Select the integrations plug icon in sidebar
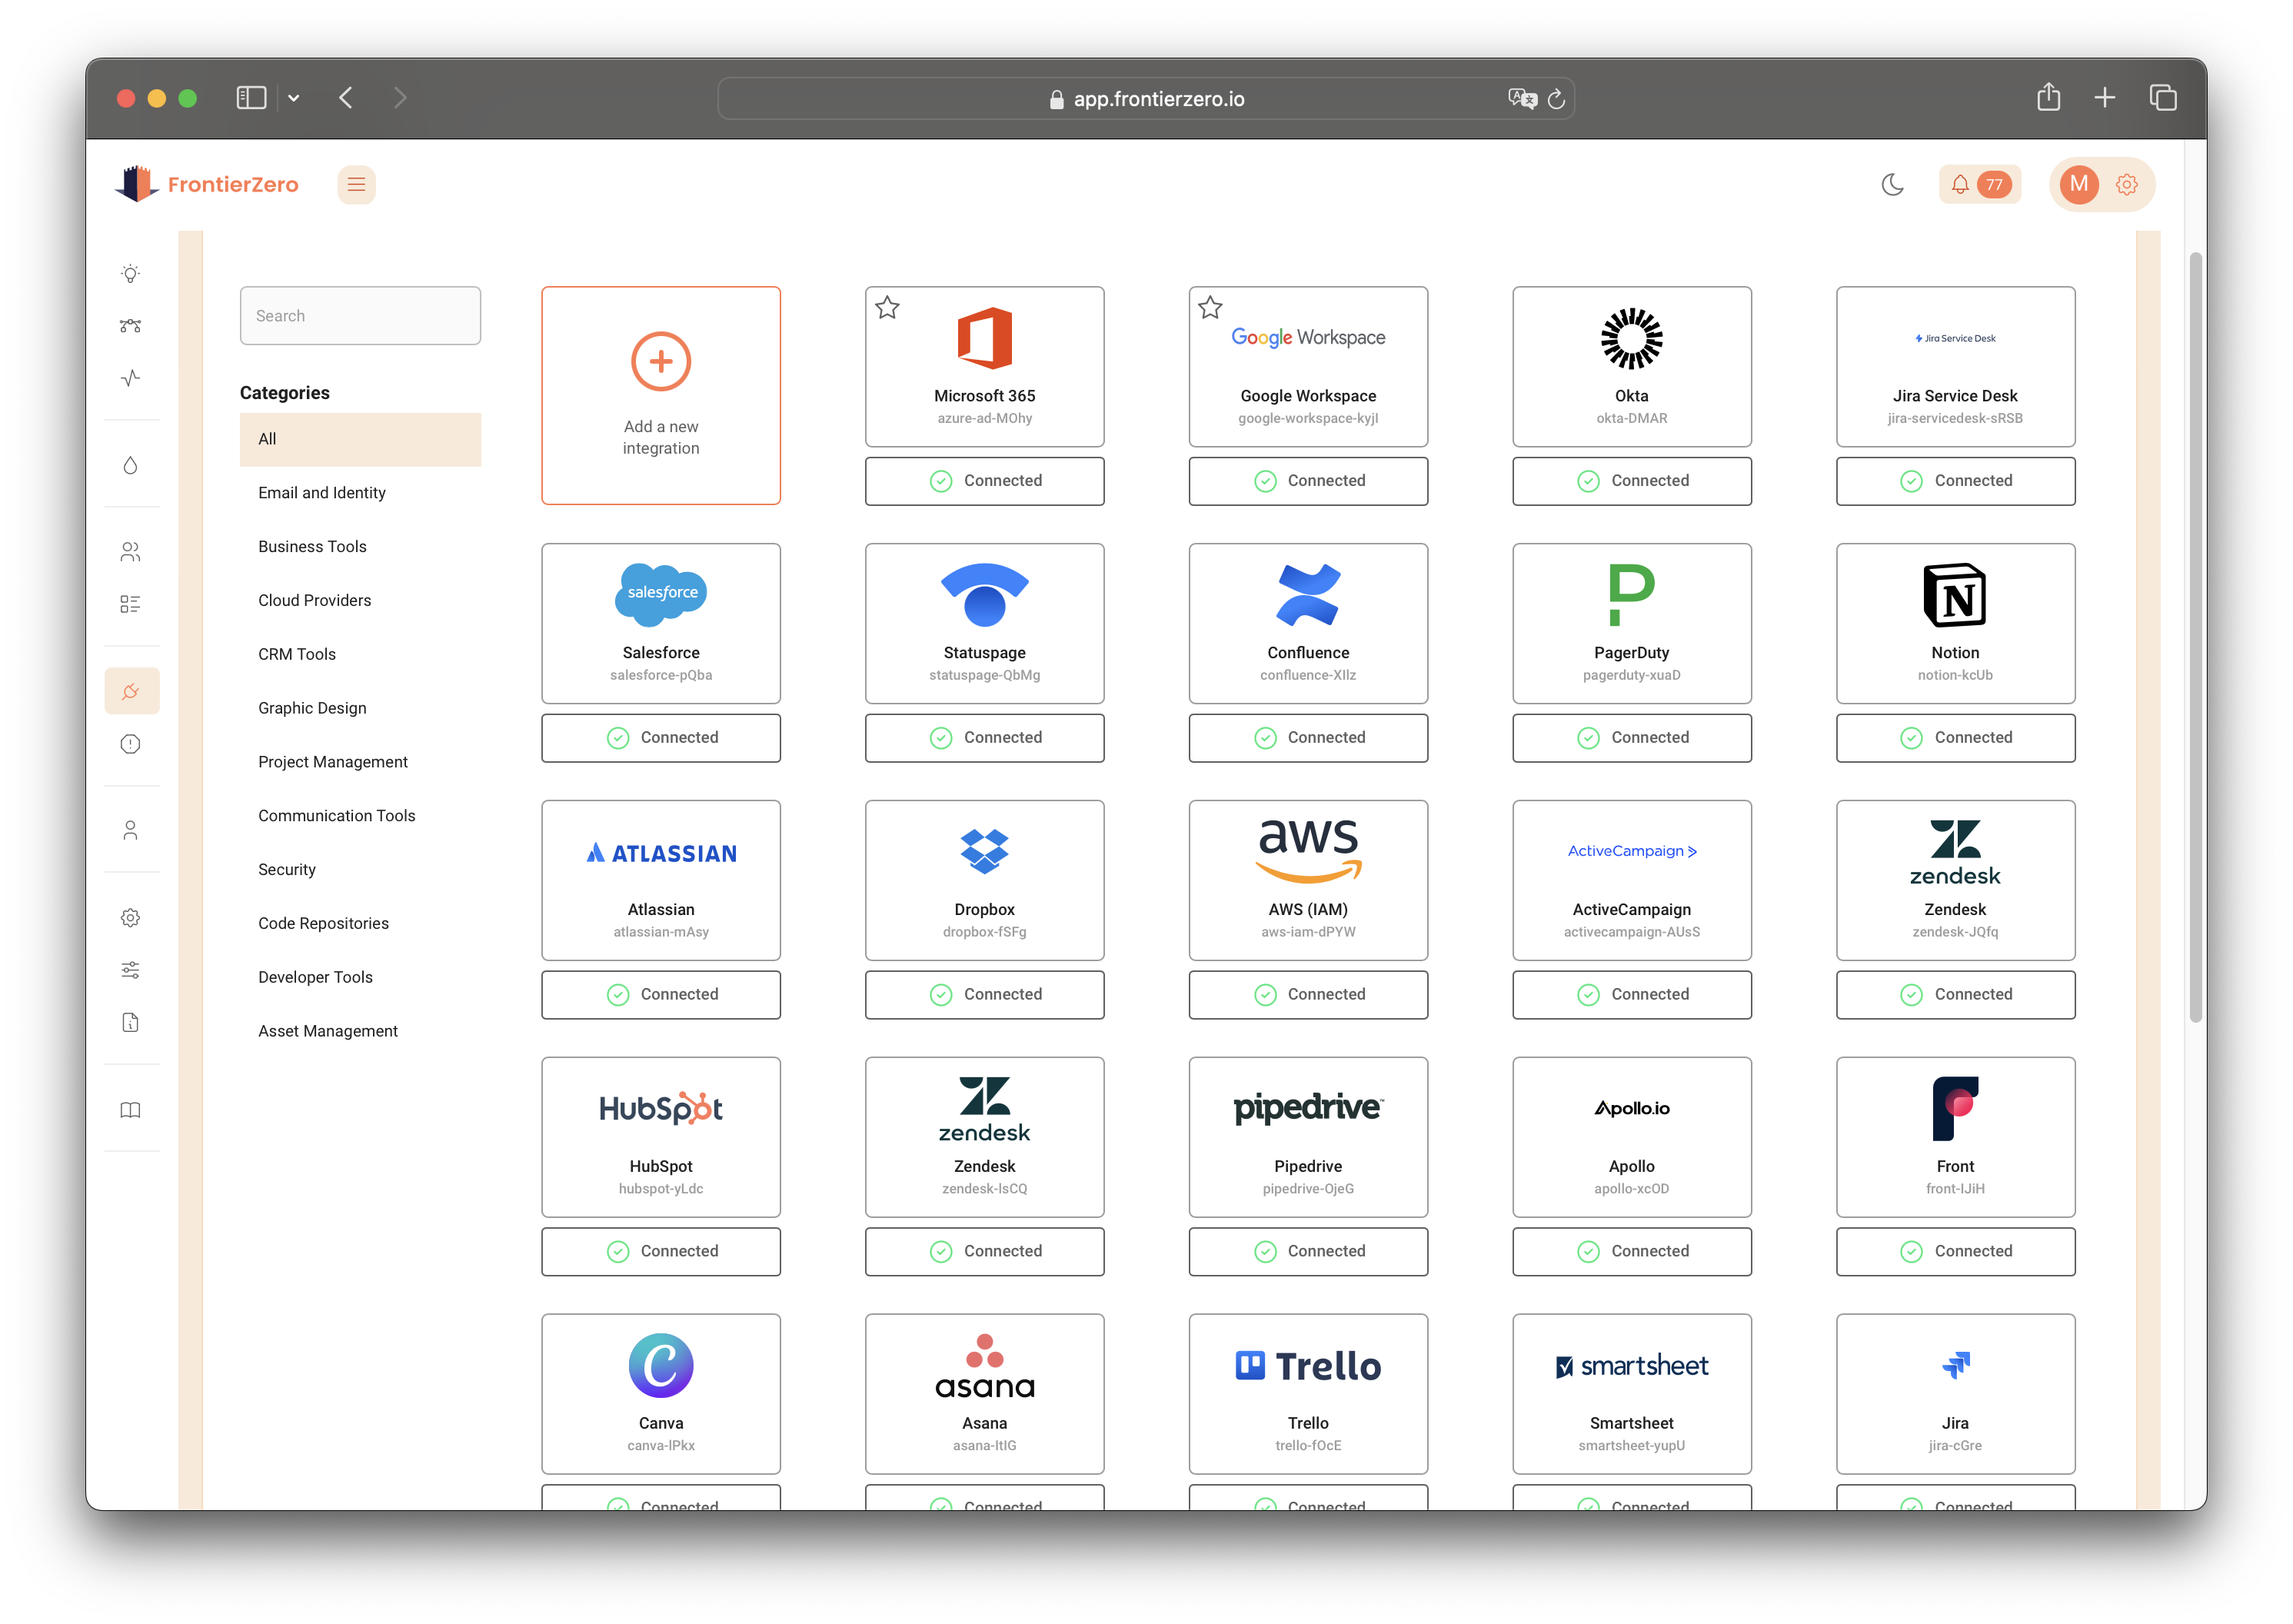The height and width of the screenshot is (1624, 2293). click(x=131, y=691)
